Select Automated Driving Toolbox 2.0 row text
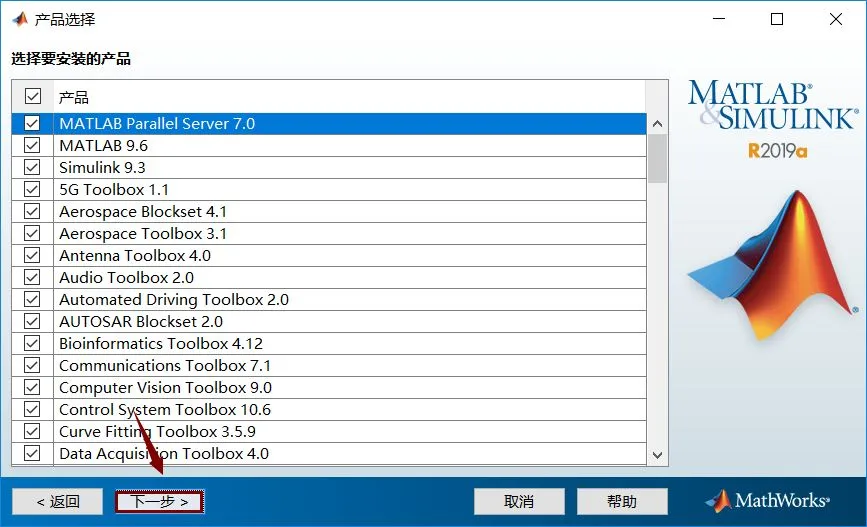867x527 pixels. [174, 299]
